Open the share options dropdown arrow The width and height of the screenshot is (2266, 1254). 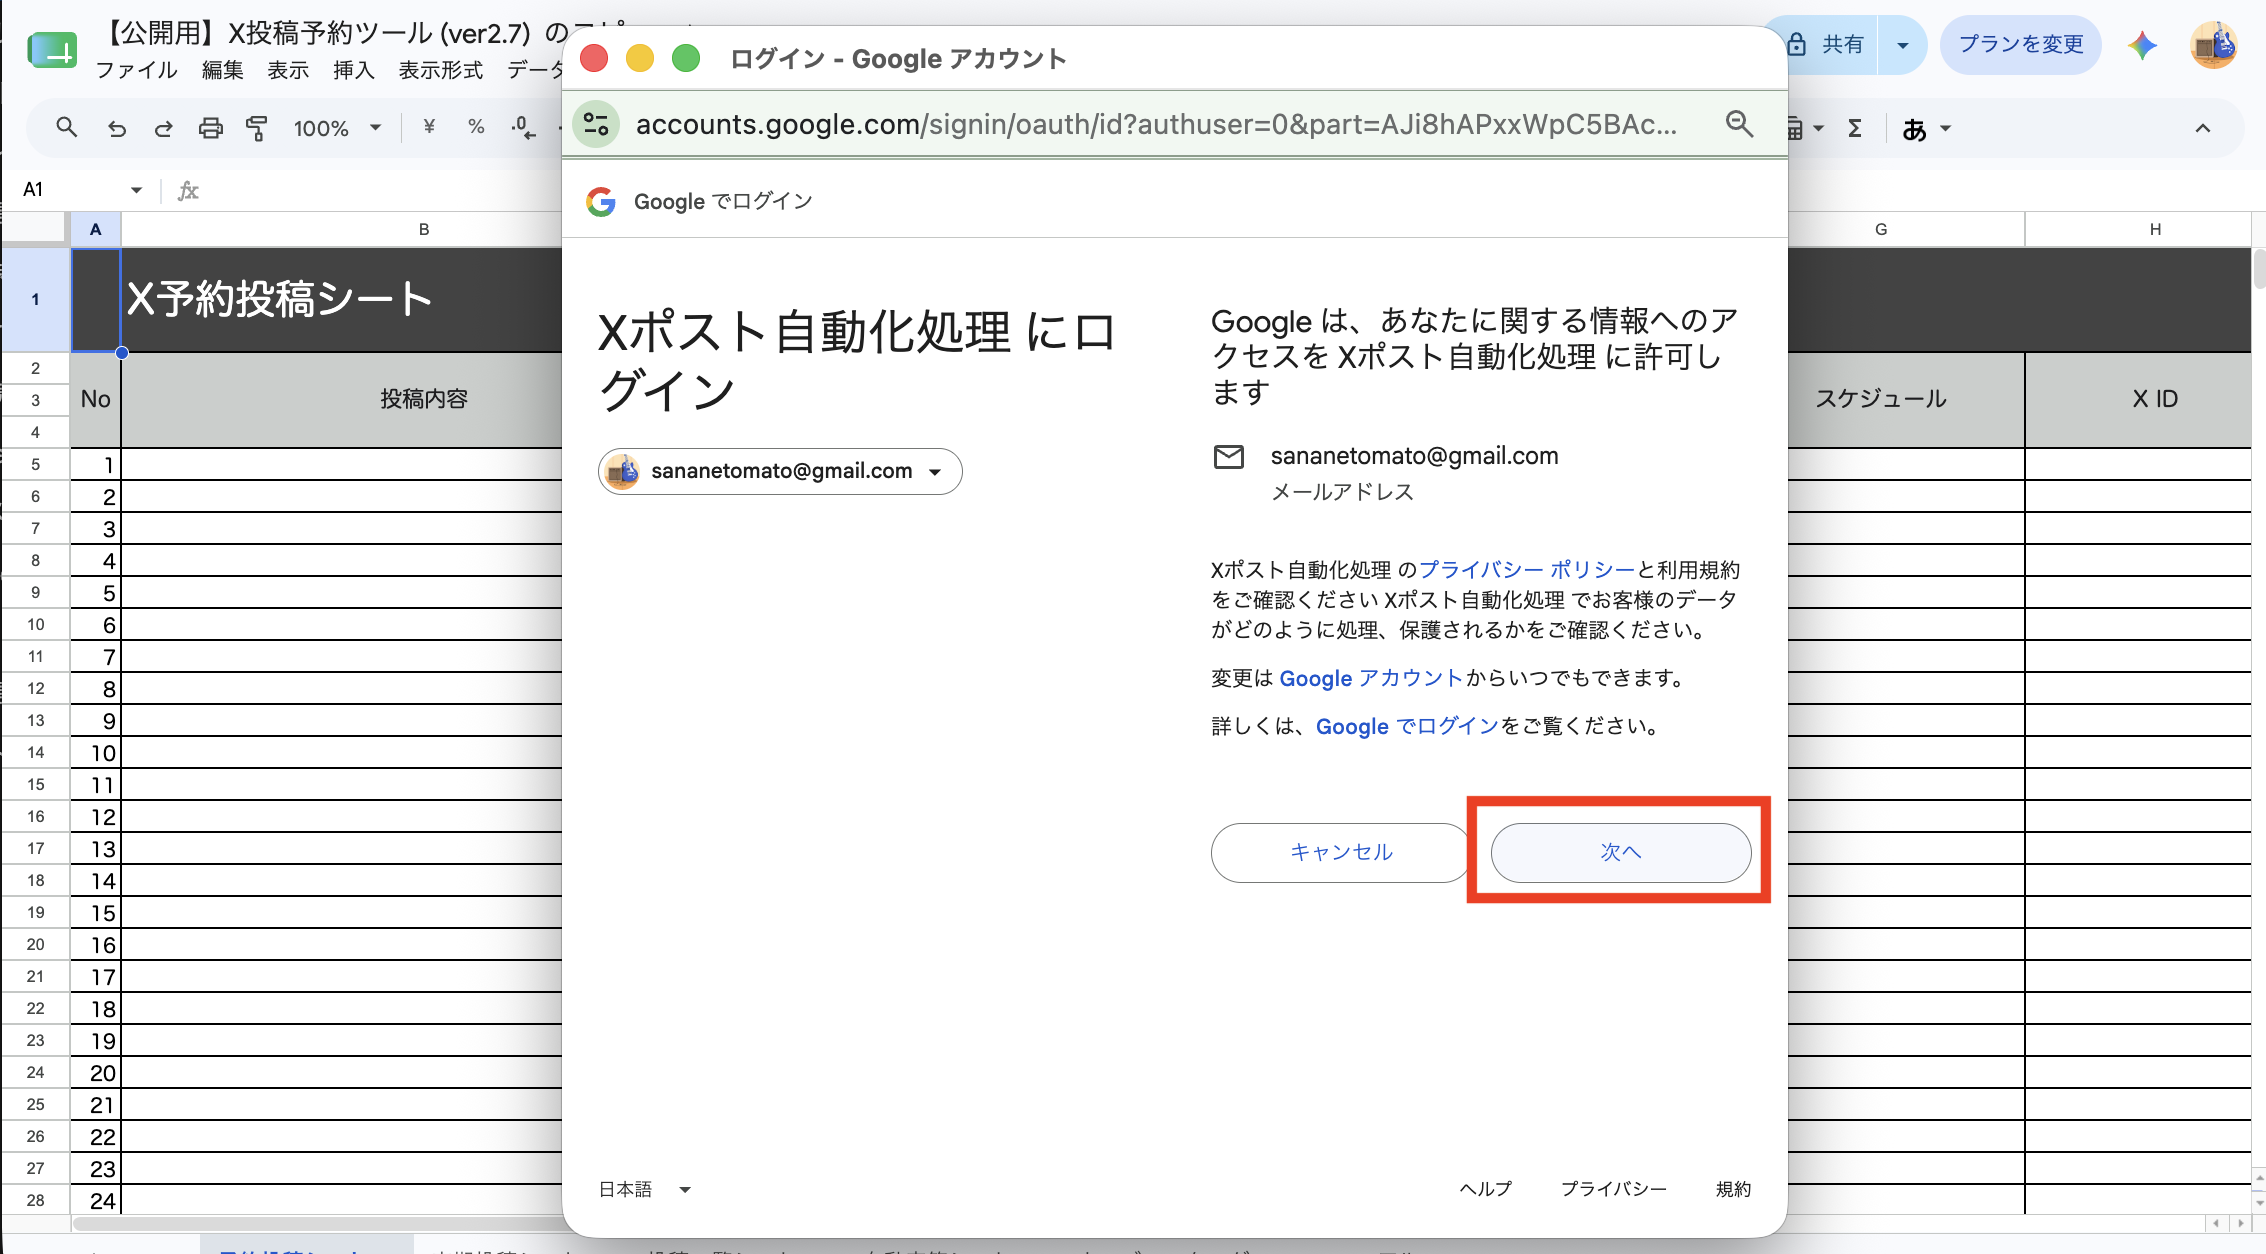coord(1903,45)
